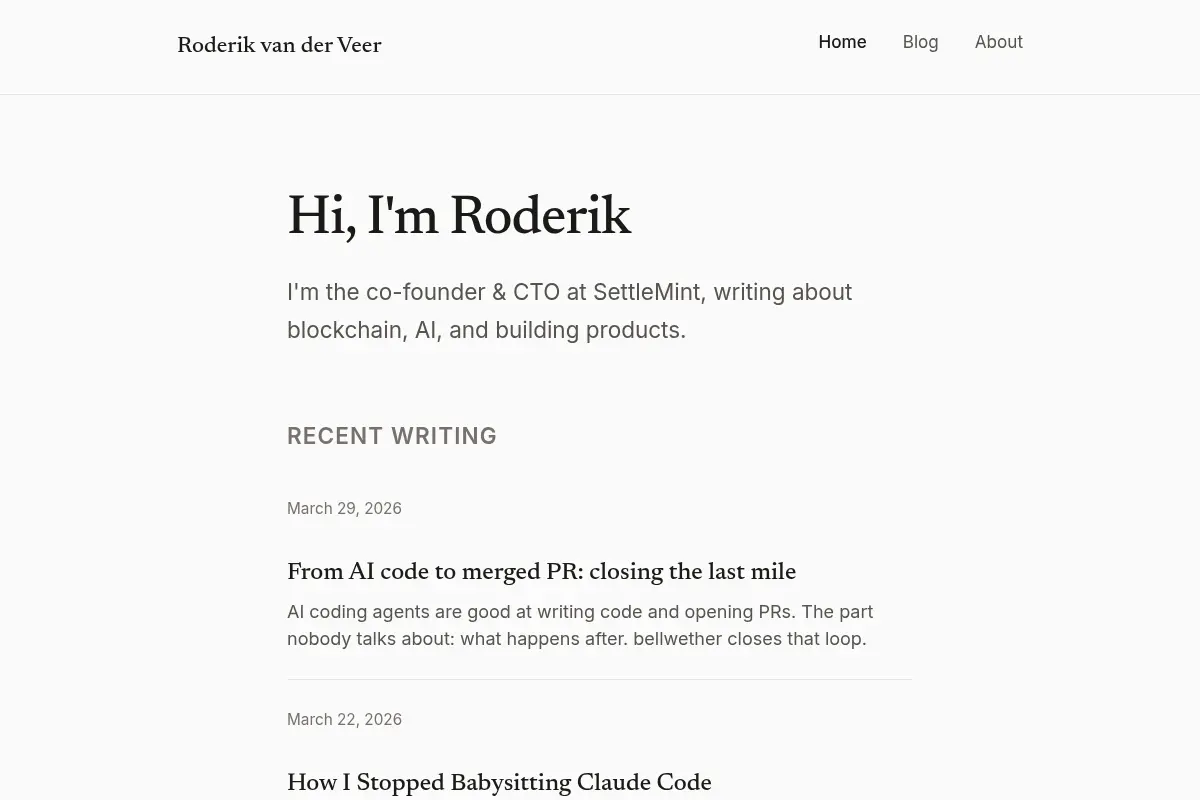This screenshot has width=1200, height=800.
Task: Click excerpt line starting 'AI coding agents'
Action: point(580,611)
